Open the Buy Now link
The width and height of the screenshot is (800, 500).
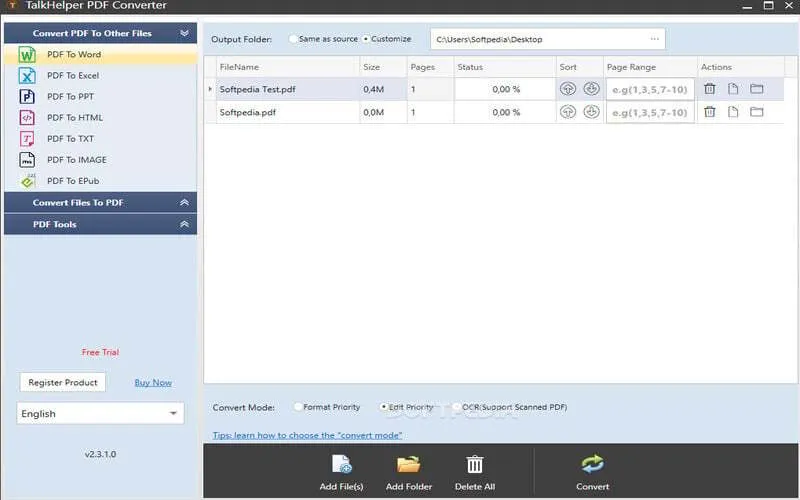coord(153,383)
